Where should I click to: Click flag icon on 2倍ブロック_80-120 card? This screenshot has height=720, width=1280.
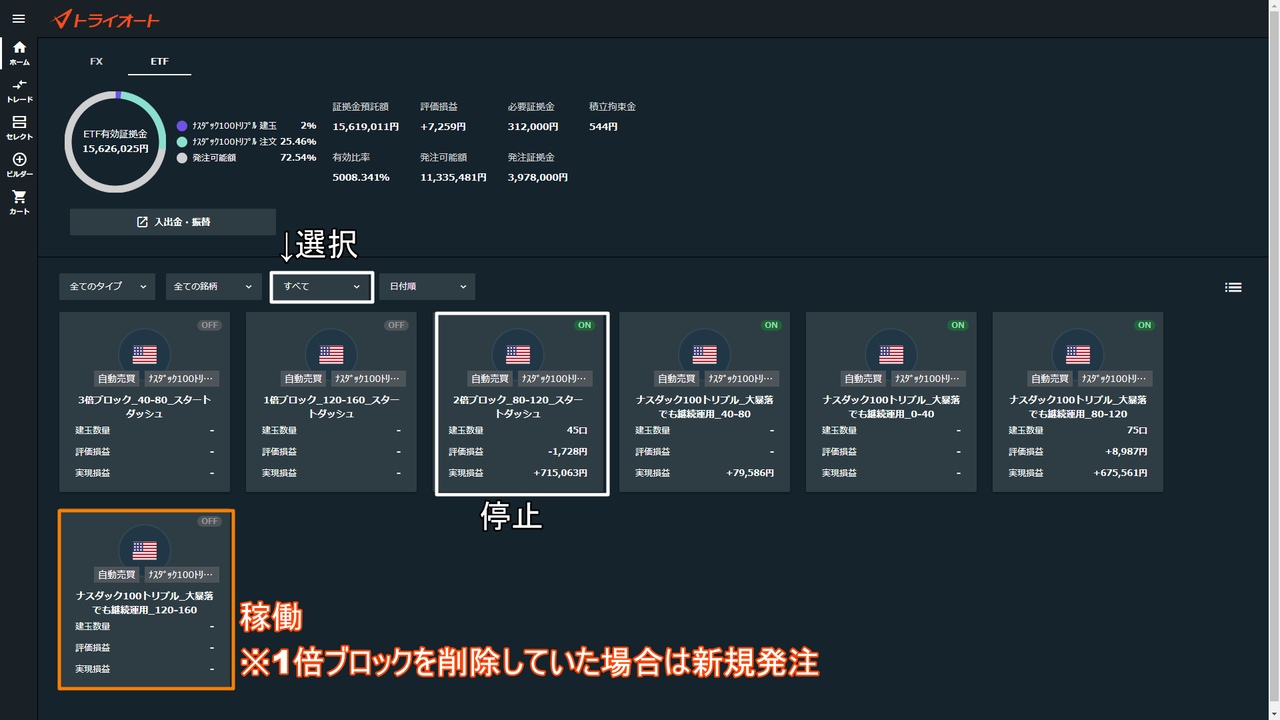518,354
